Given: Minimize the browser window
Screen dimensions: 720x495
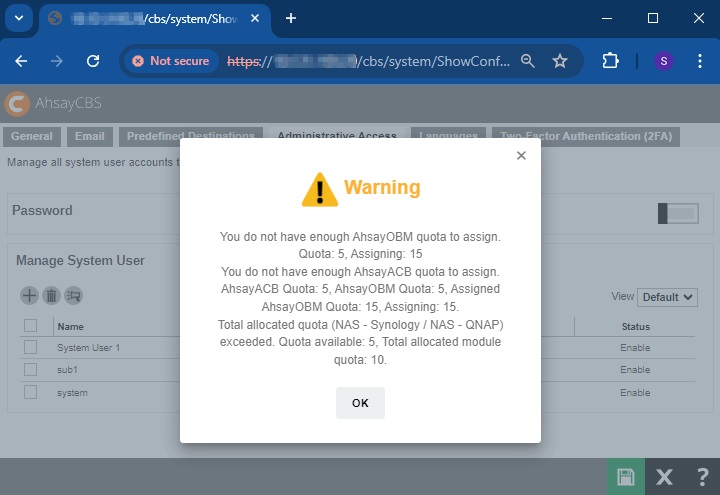Looking at the screenshot, I should (x=607, y=18).
